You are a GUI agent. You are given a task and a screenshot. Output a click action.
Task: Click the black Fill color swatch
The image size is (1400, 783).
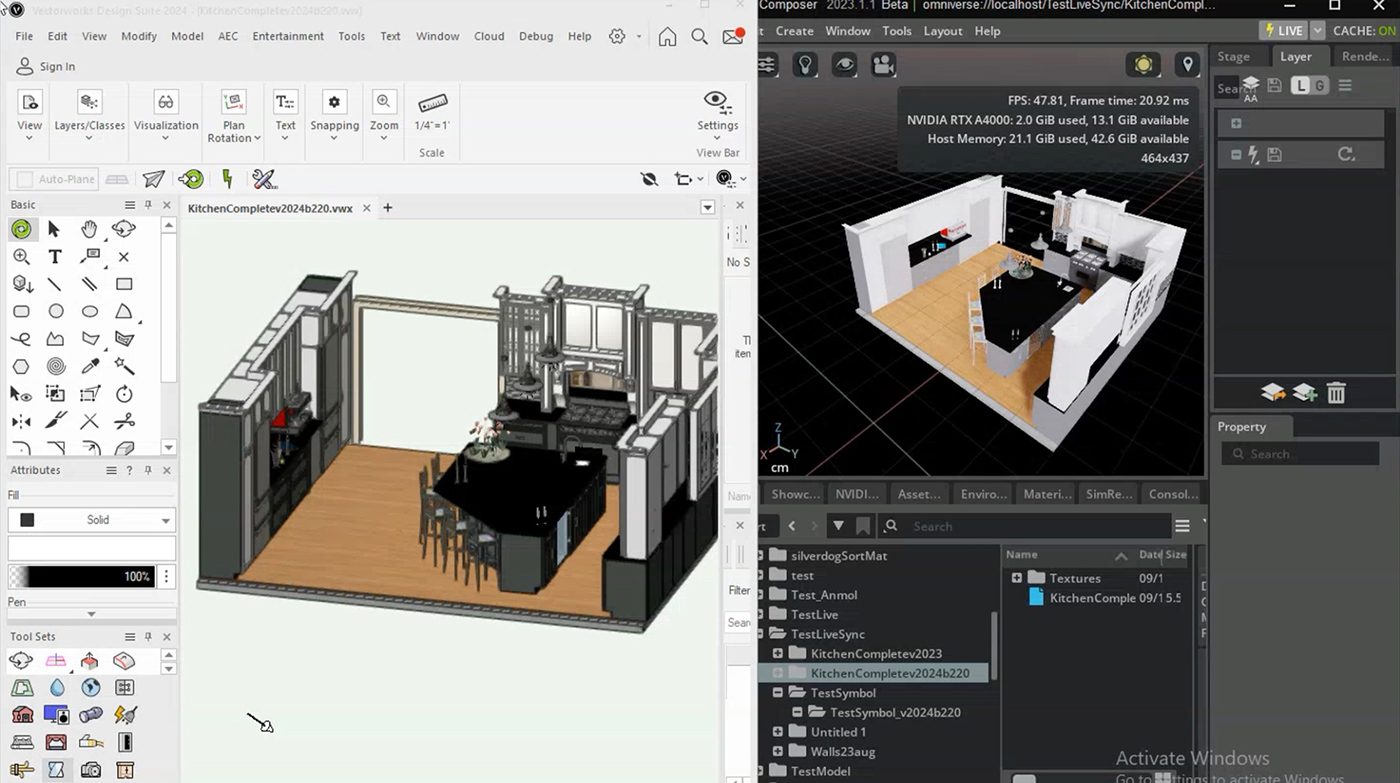pyautogui.click(x=27, y=520)
